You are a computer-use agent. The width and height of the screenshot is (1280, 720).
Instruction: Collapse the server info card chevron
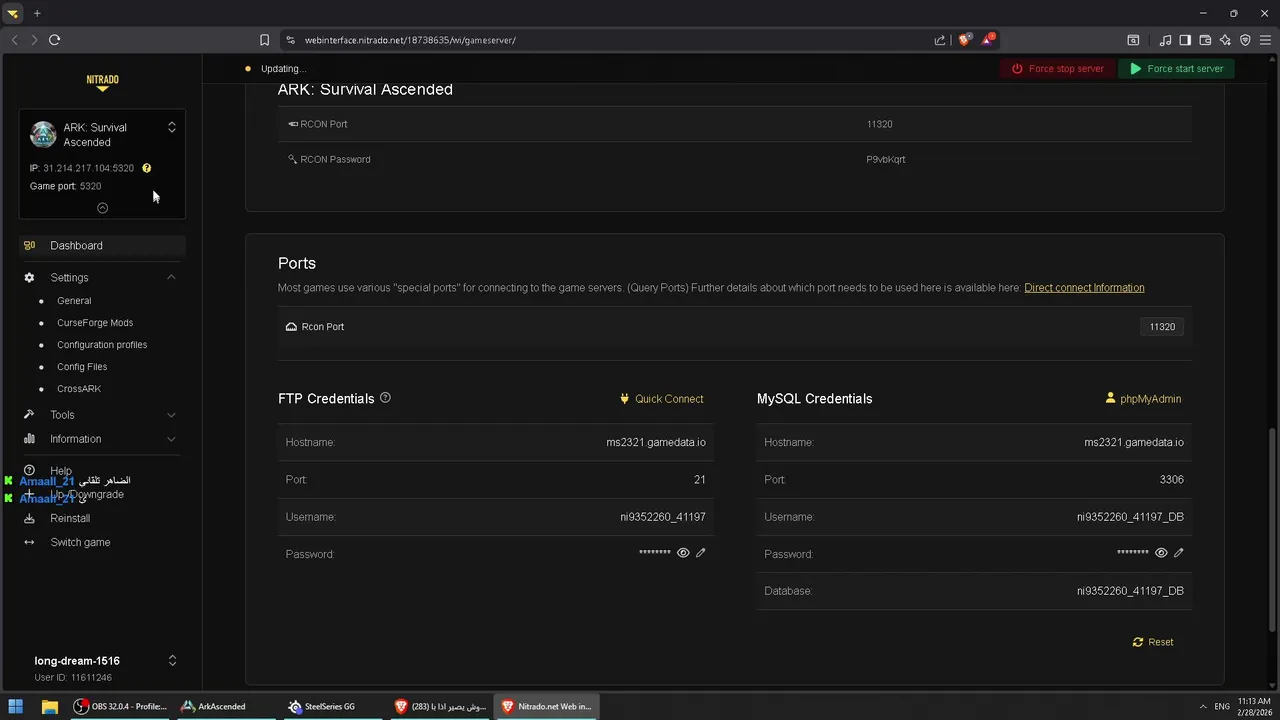102,208
